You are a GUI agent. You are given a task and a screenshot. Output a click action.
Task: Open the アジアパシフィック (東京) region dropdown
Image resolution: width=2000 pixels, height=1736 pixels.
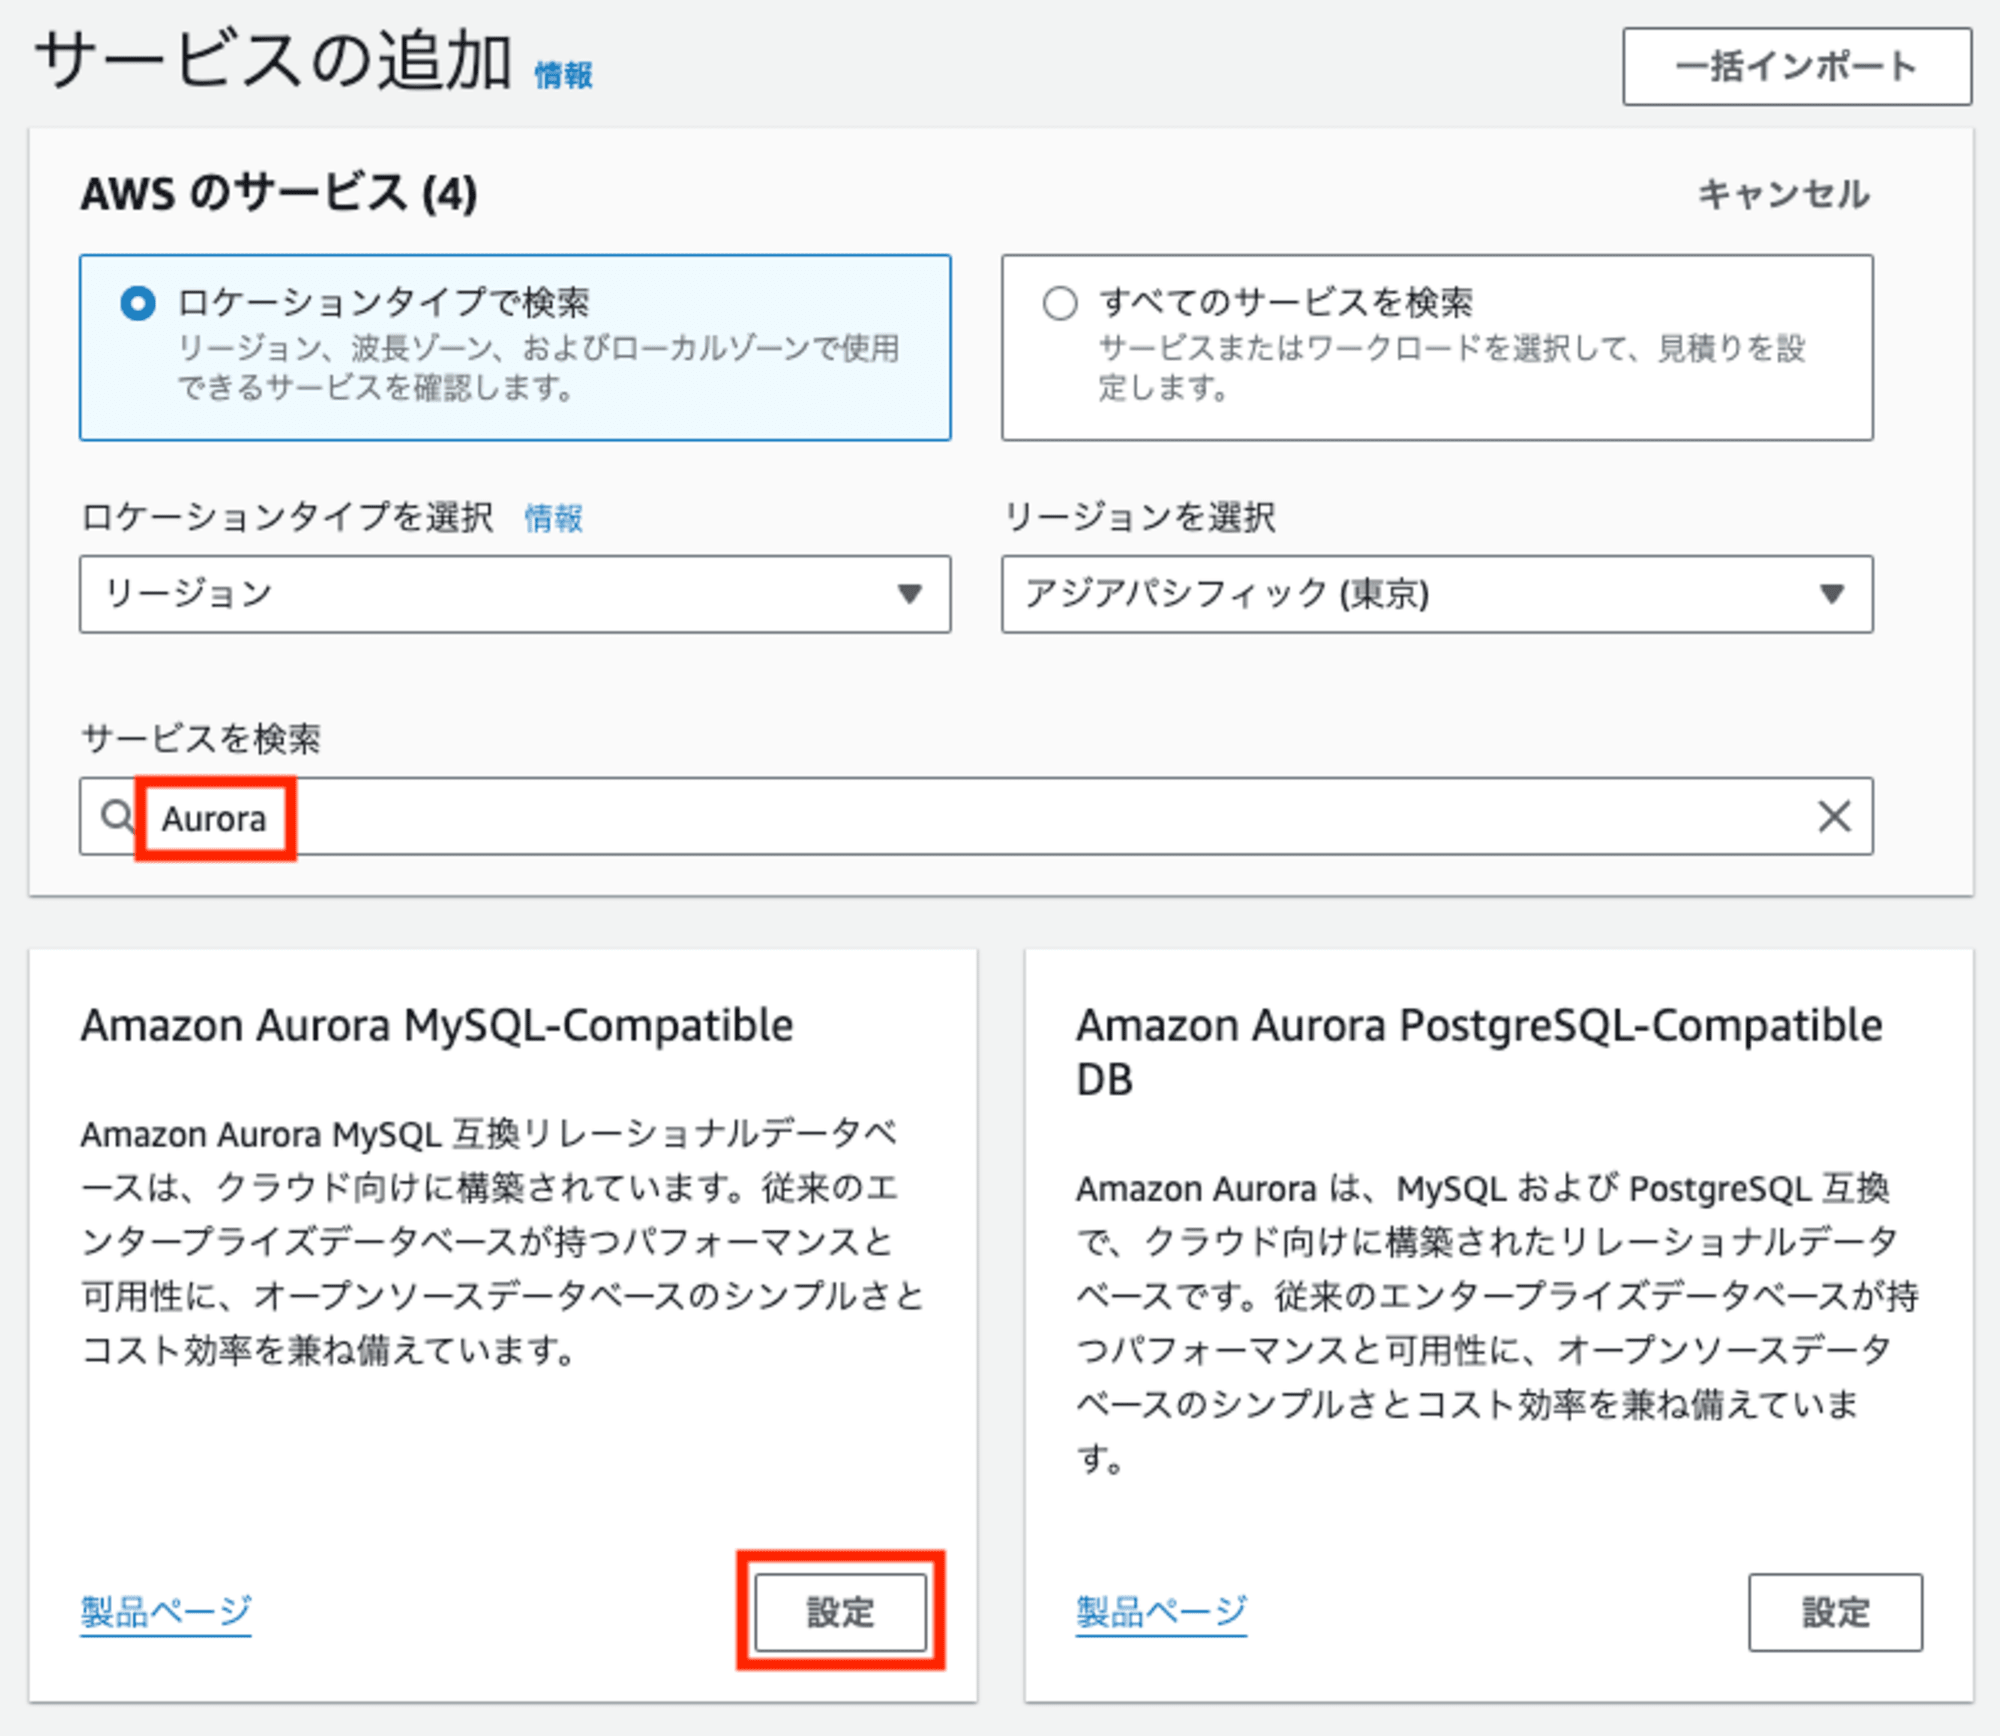[x=1437, y=594]
